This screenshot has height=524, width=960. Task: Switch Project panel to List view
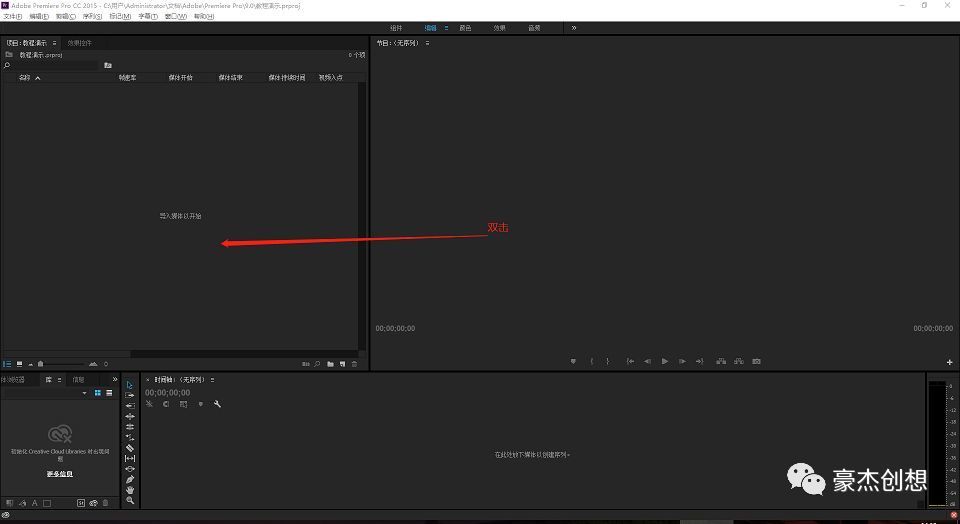[x=7, y=364]
